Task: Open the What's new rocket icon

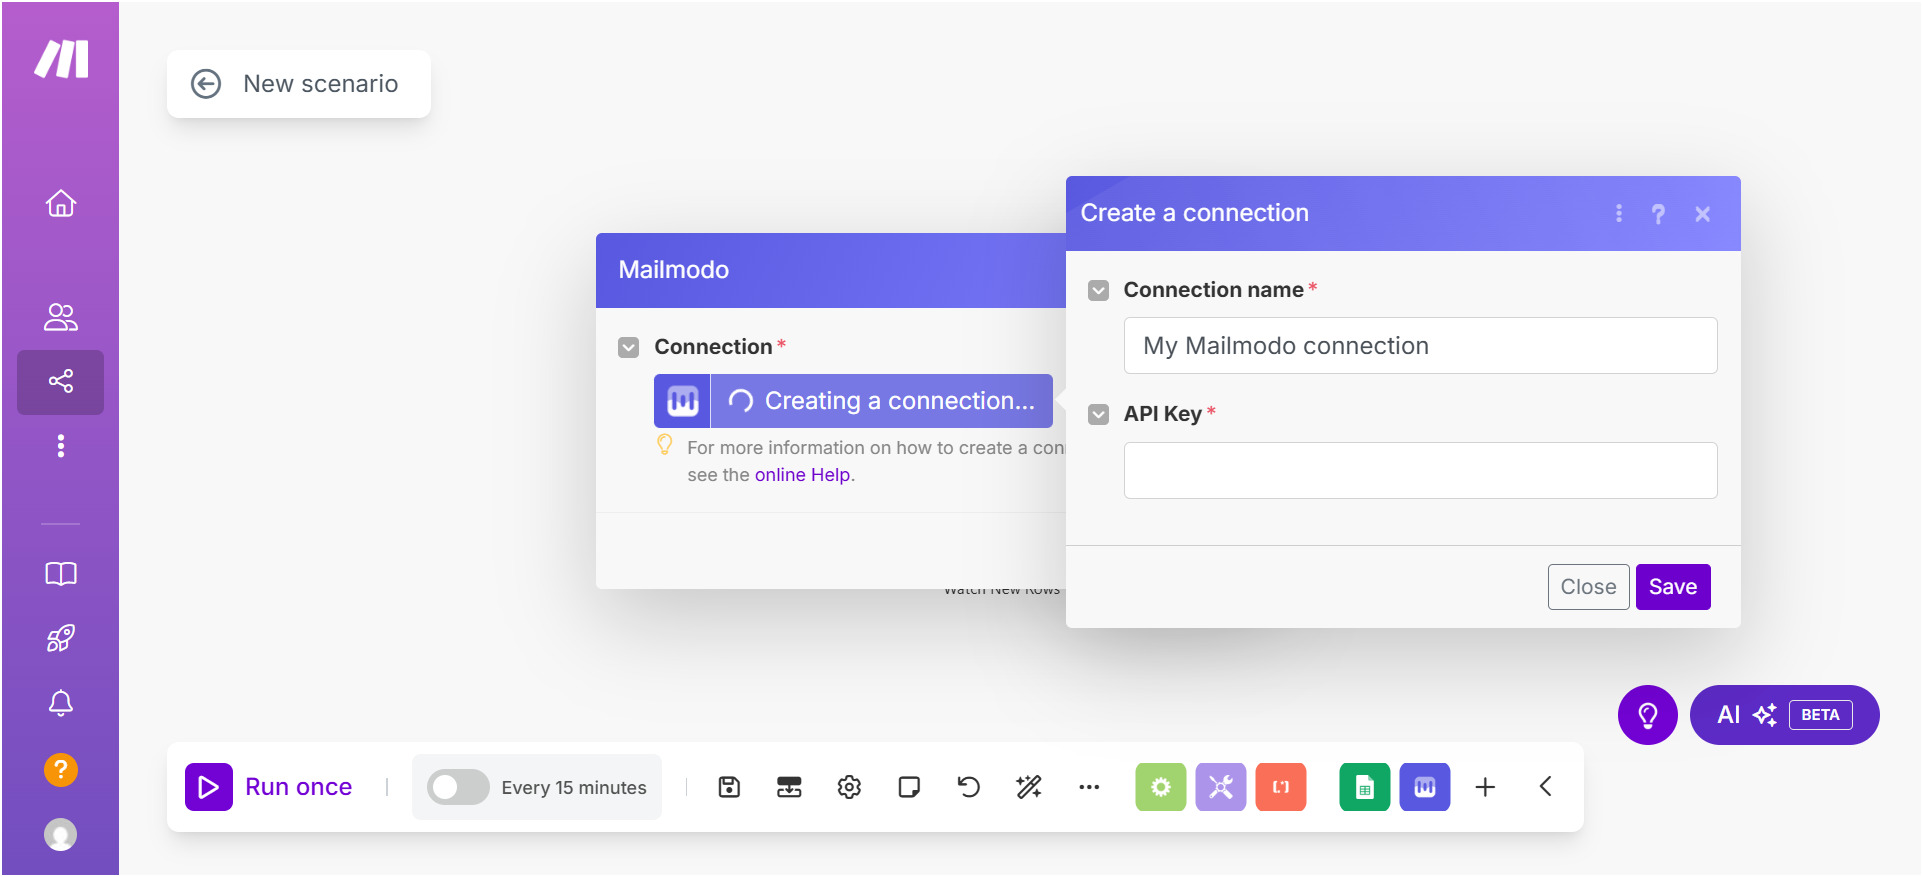Action: 61,638
